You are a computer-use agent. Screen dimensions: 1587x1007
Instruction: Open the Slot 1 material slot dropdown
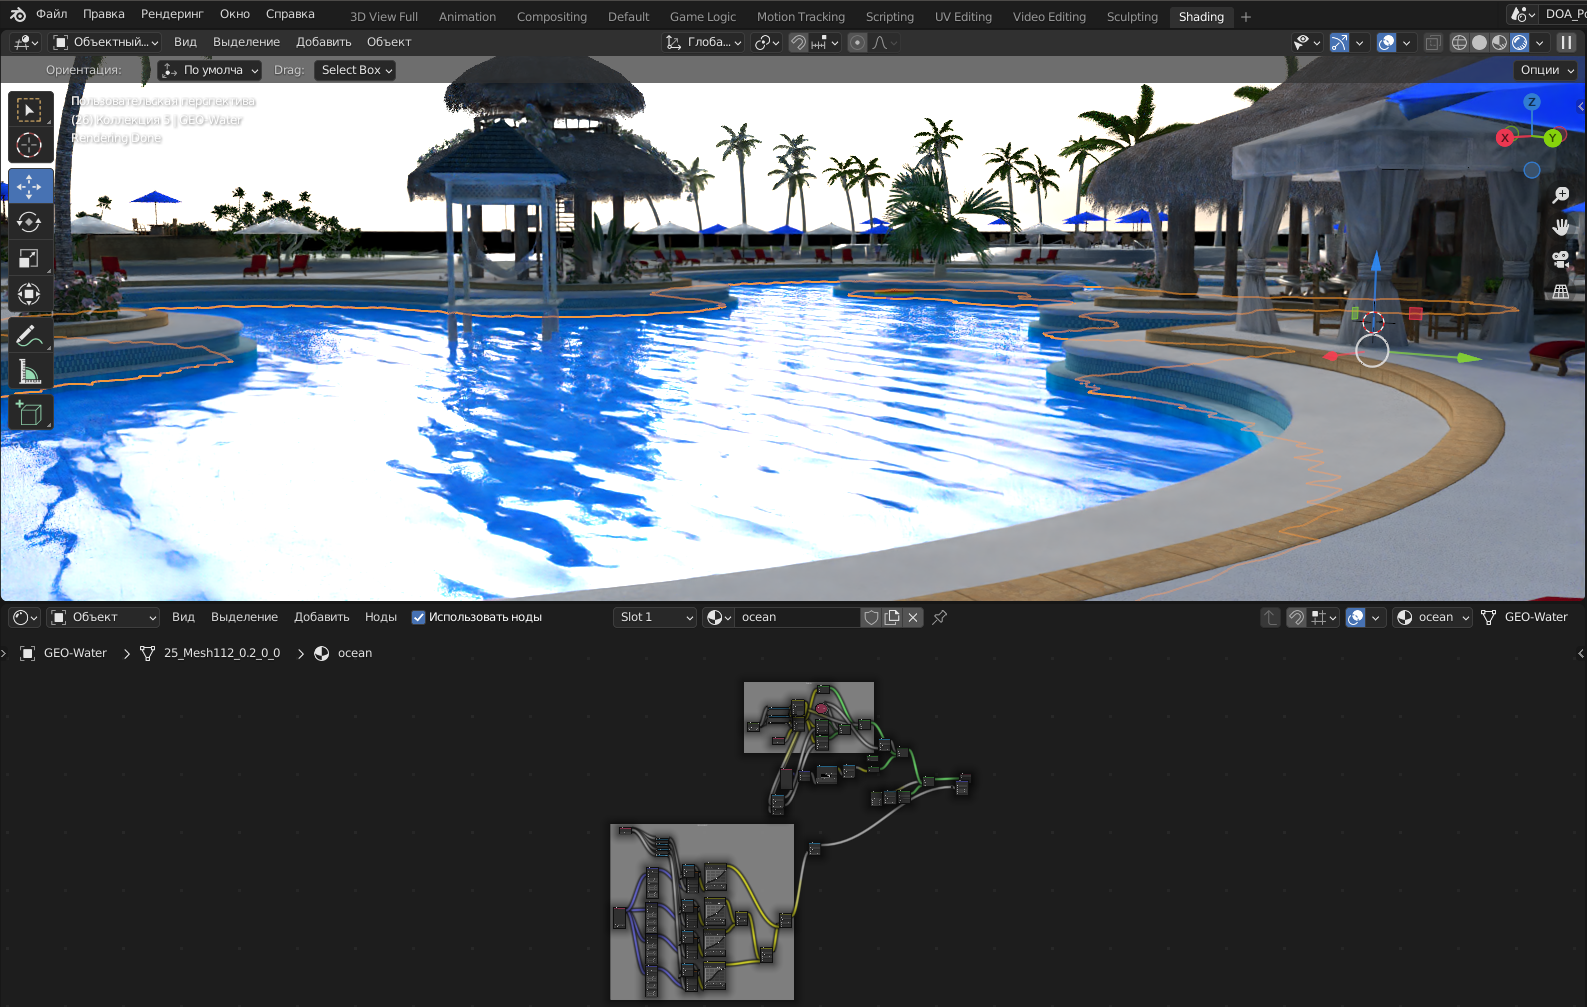[x=655, y=618]
